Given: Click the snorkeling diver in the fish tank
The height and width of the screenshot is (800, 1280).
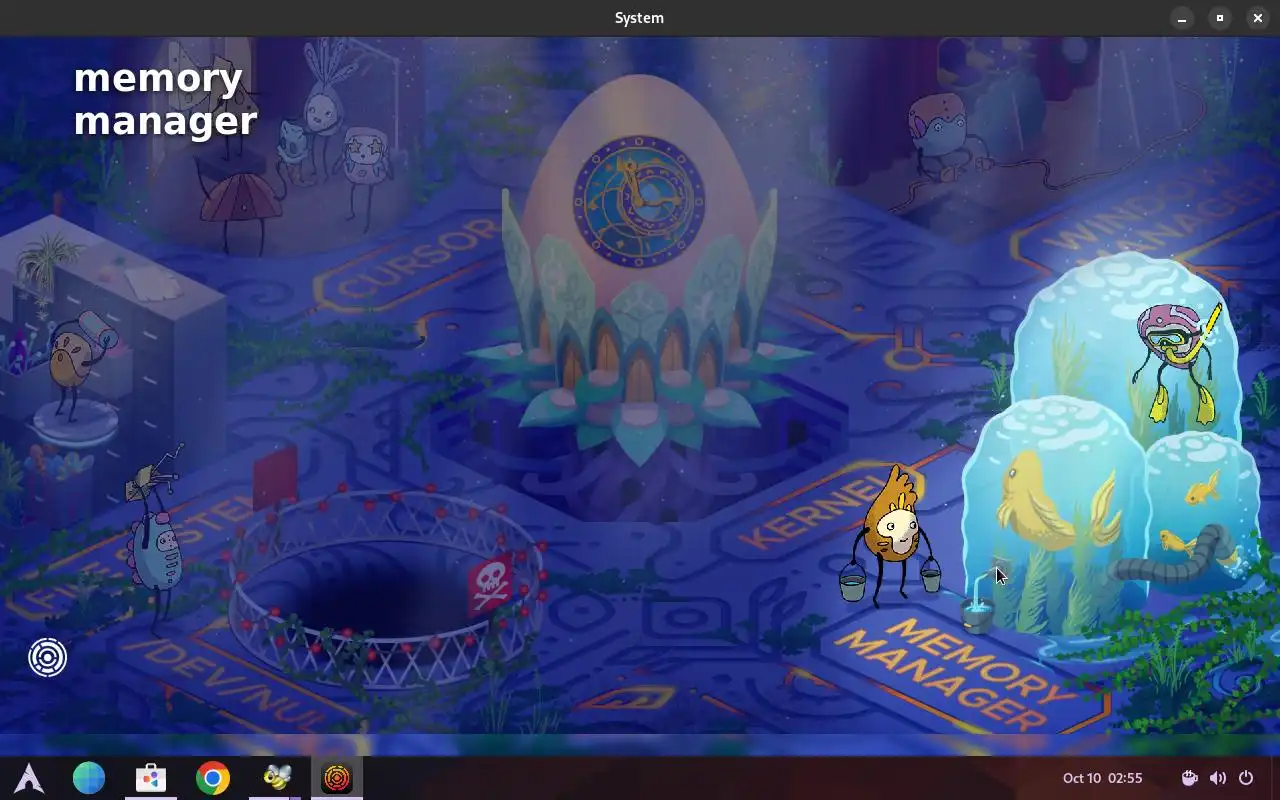Looking at the screenshot, I should click(x=1178, y=362).
